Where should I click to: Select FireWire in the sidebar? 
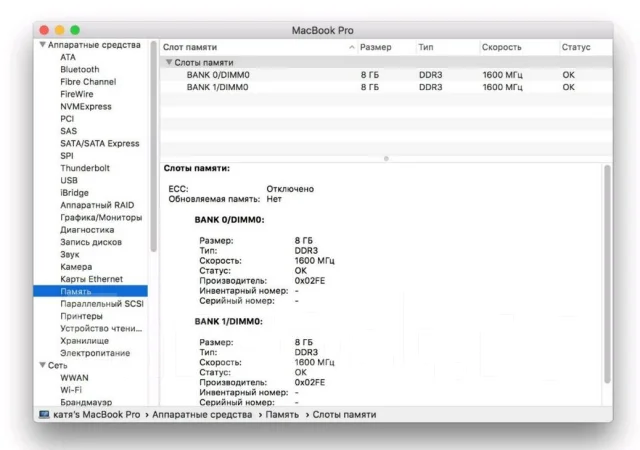coord(77,94)
